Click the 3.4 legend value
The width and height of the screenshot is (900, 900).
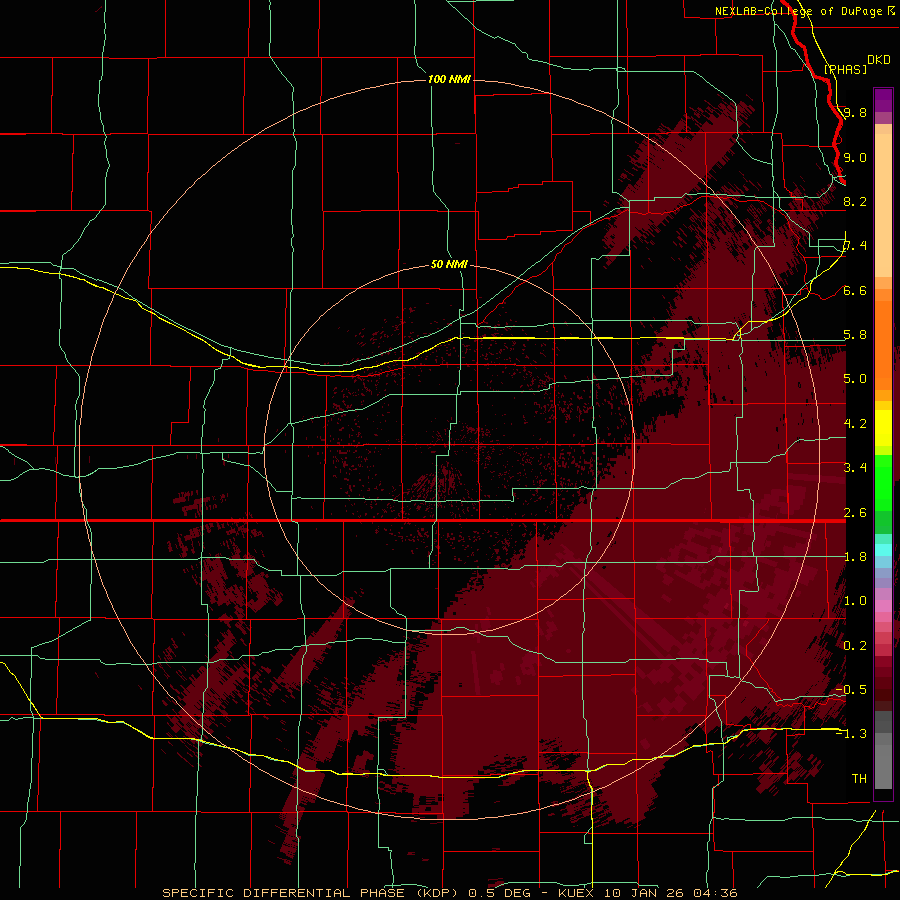855,468
